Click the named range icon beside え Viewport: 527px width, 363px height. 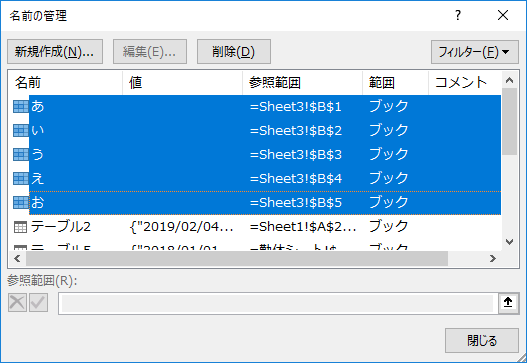pyautogui.click(x=21, y=178)
